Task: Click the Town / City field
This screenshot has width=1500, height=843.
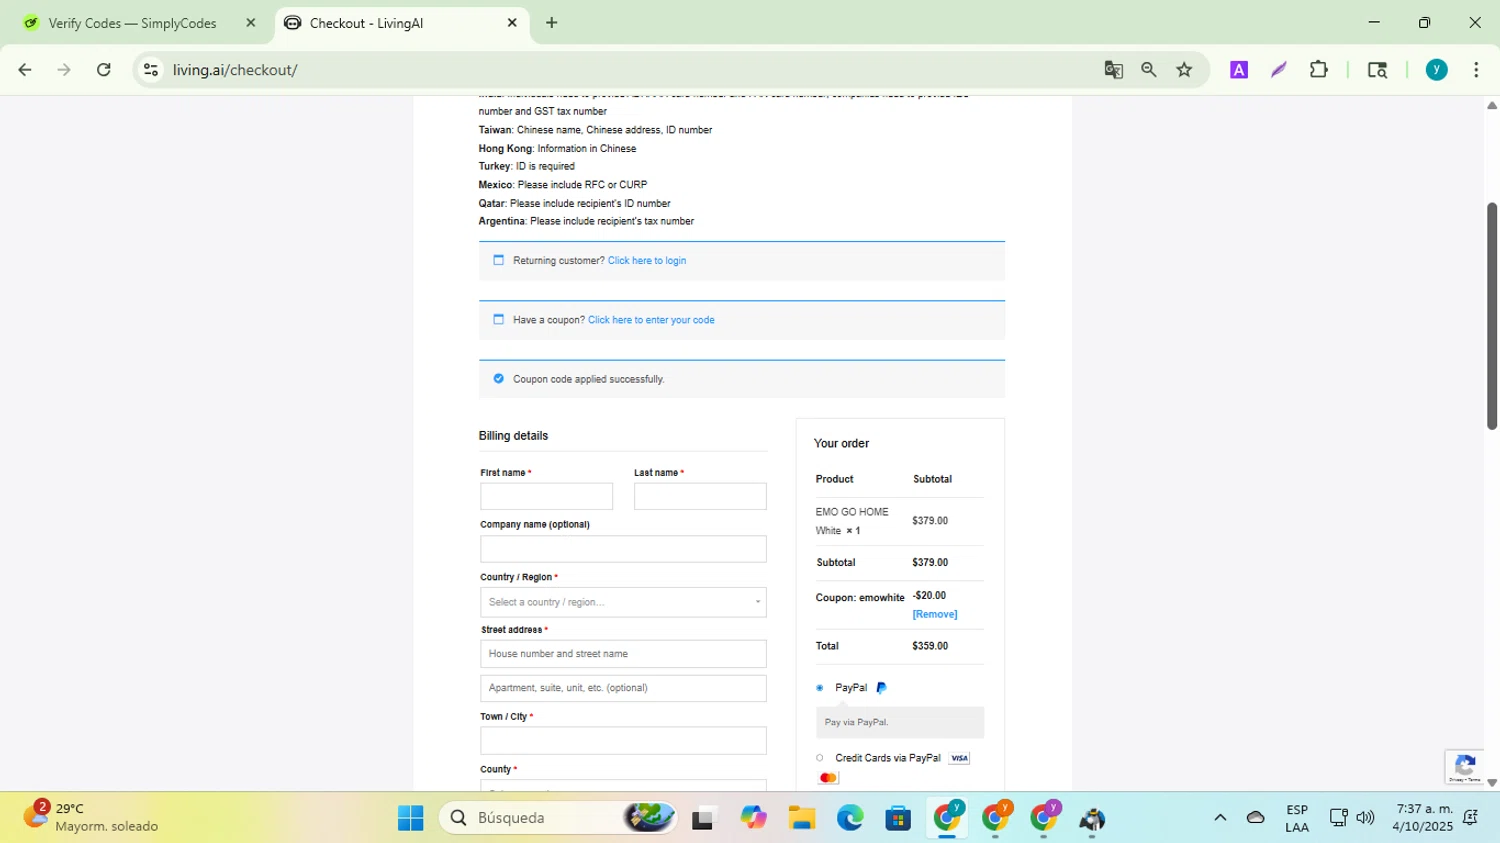Action: coord(623,741)
